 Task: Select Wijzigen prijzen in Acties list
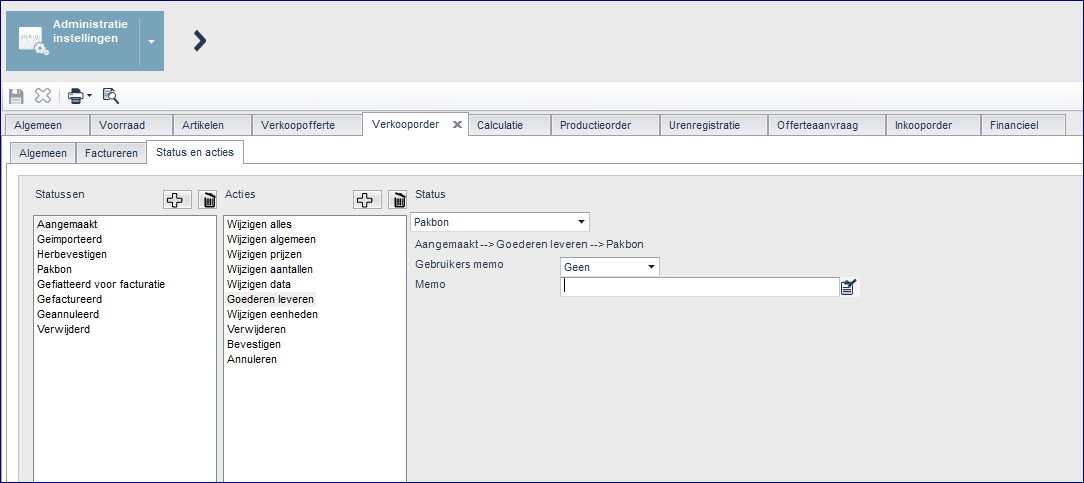[264, 254]
